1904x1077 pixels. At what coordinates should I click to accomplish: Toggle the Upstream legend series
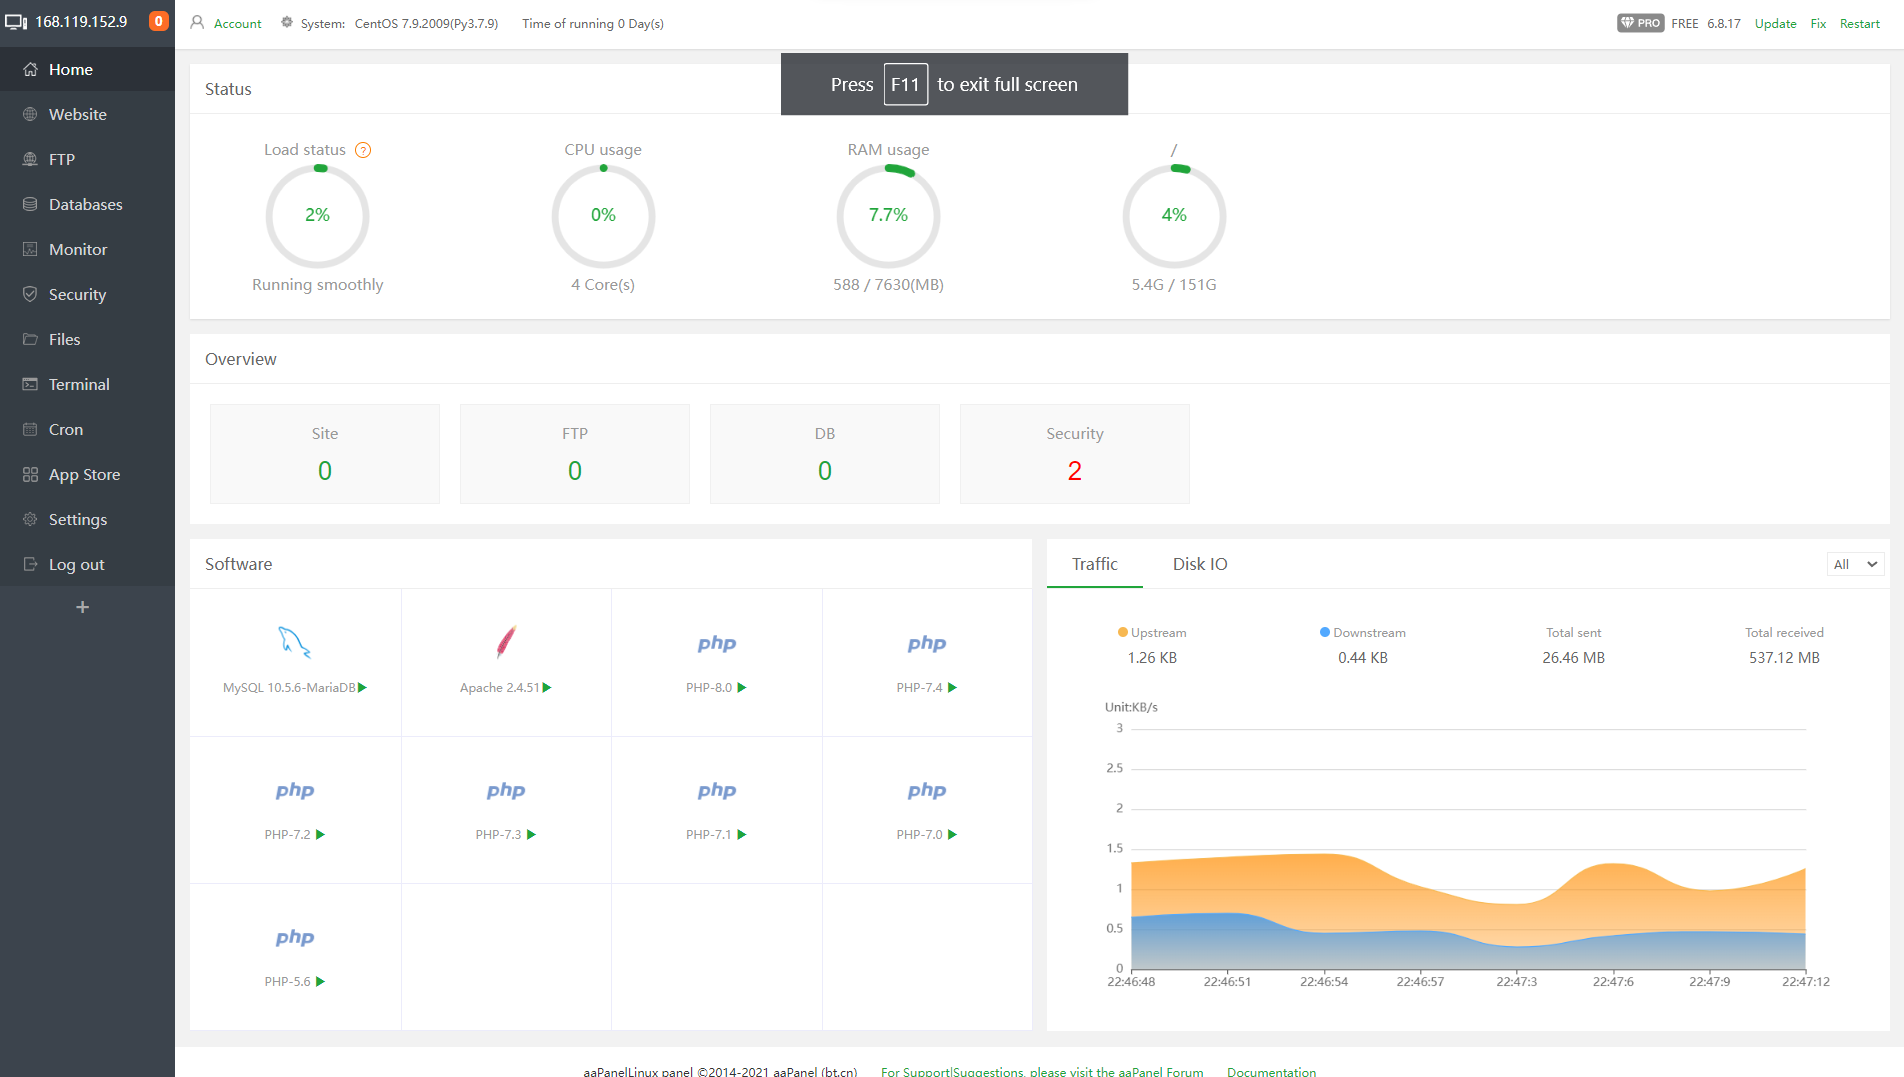tap(1152, 633)
